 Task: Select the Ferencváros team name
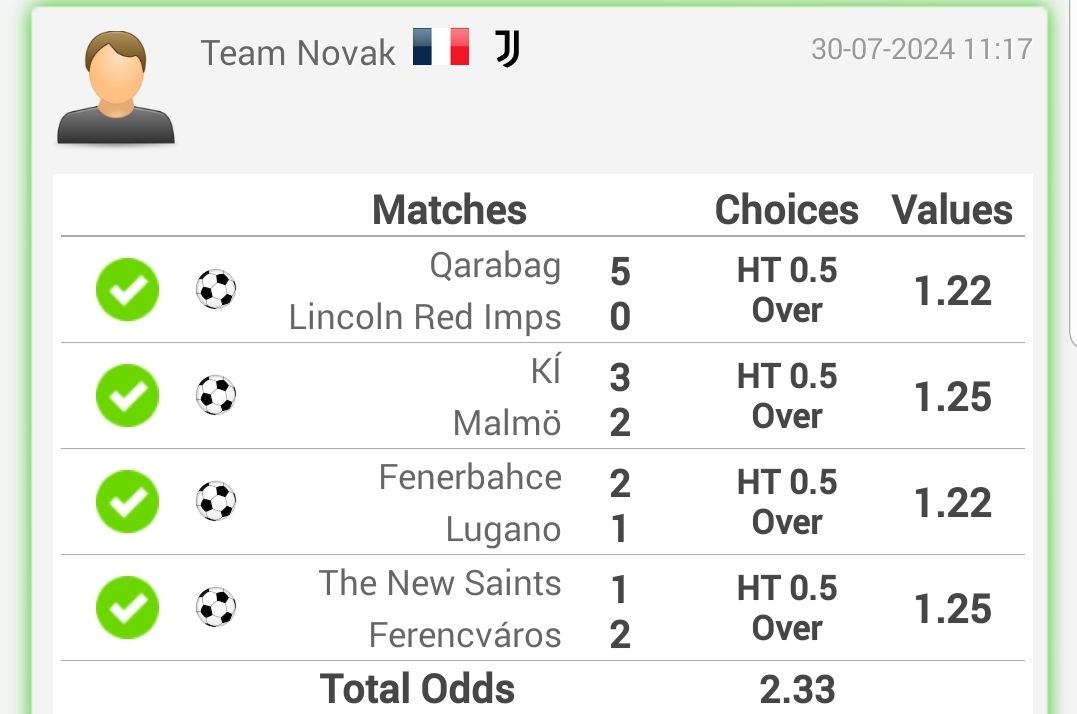coord(465,635)
